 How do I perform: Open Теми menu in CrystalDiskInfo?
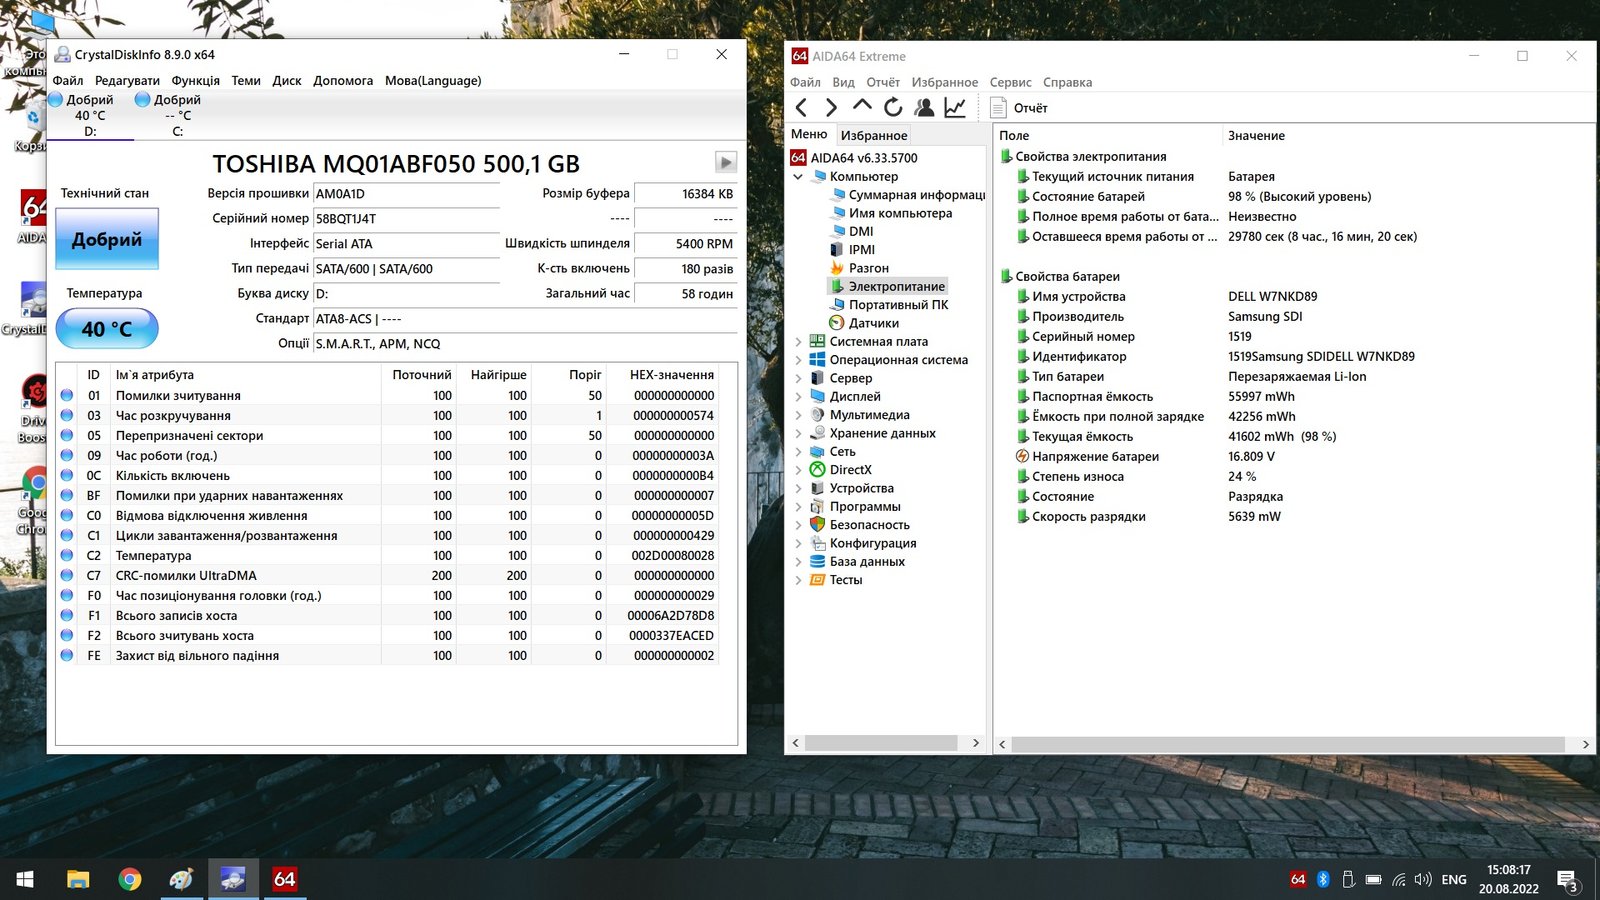click(246, 81)
